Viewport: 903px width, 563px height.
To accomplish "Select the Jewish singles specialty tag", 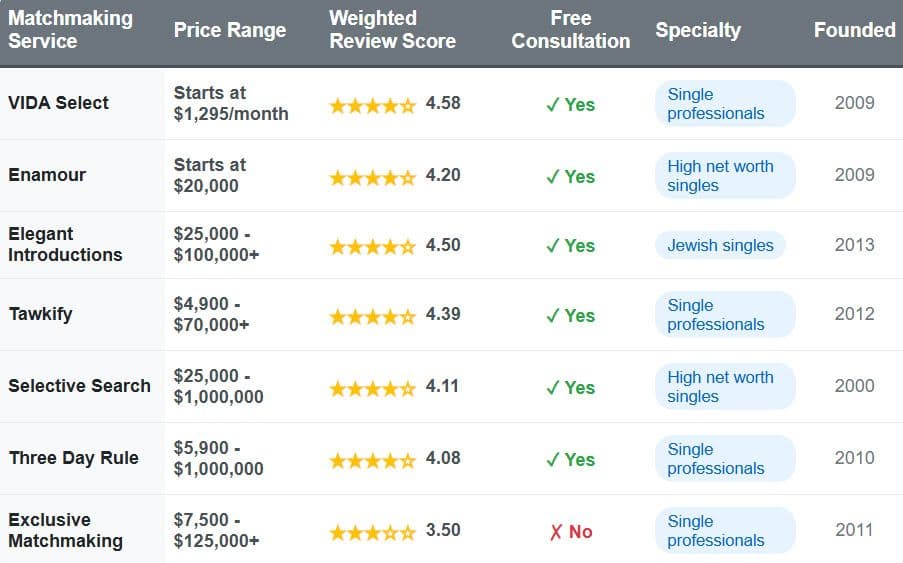I will click(x=720, y=245).
